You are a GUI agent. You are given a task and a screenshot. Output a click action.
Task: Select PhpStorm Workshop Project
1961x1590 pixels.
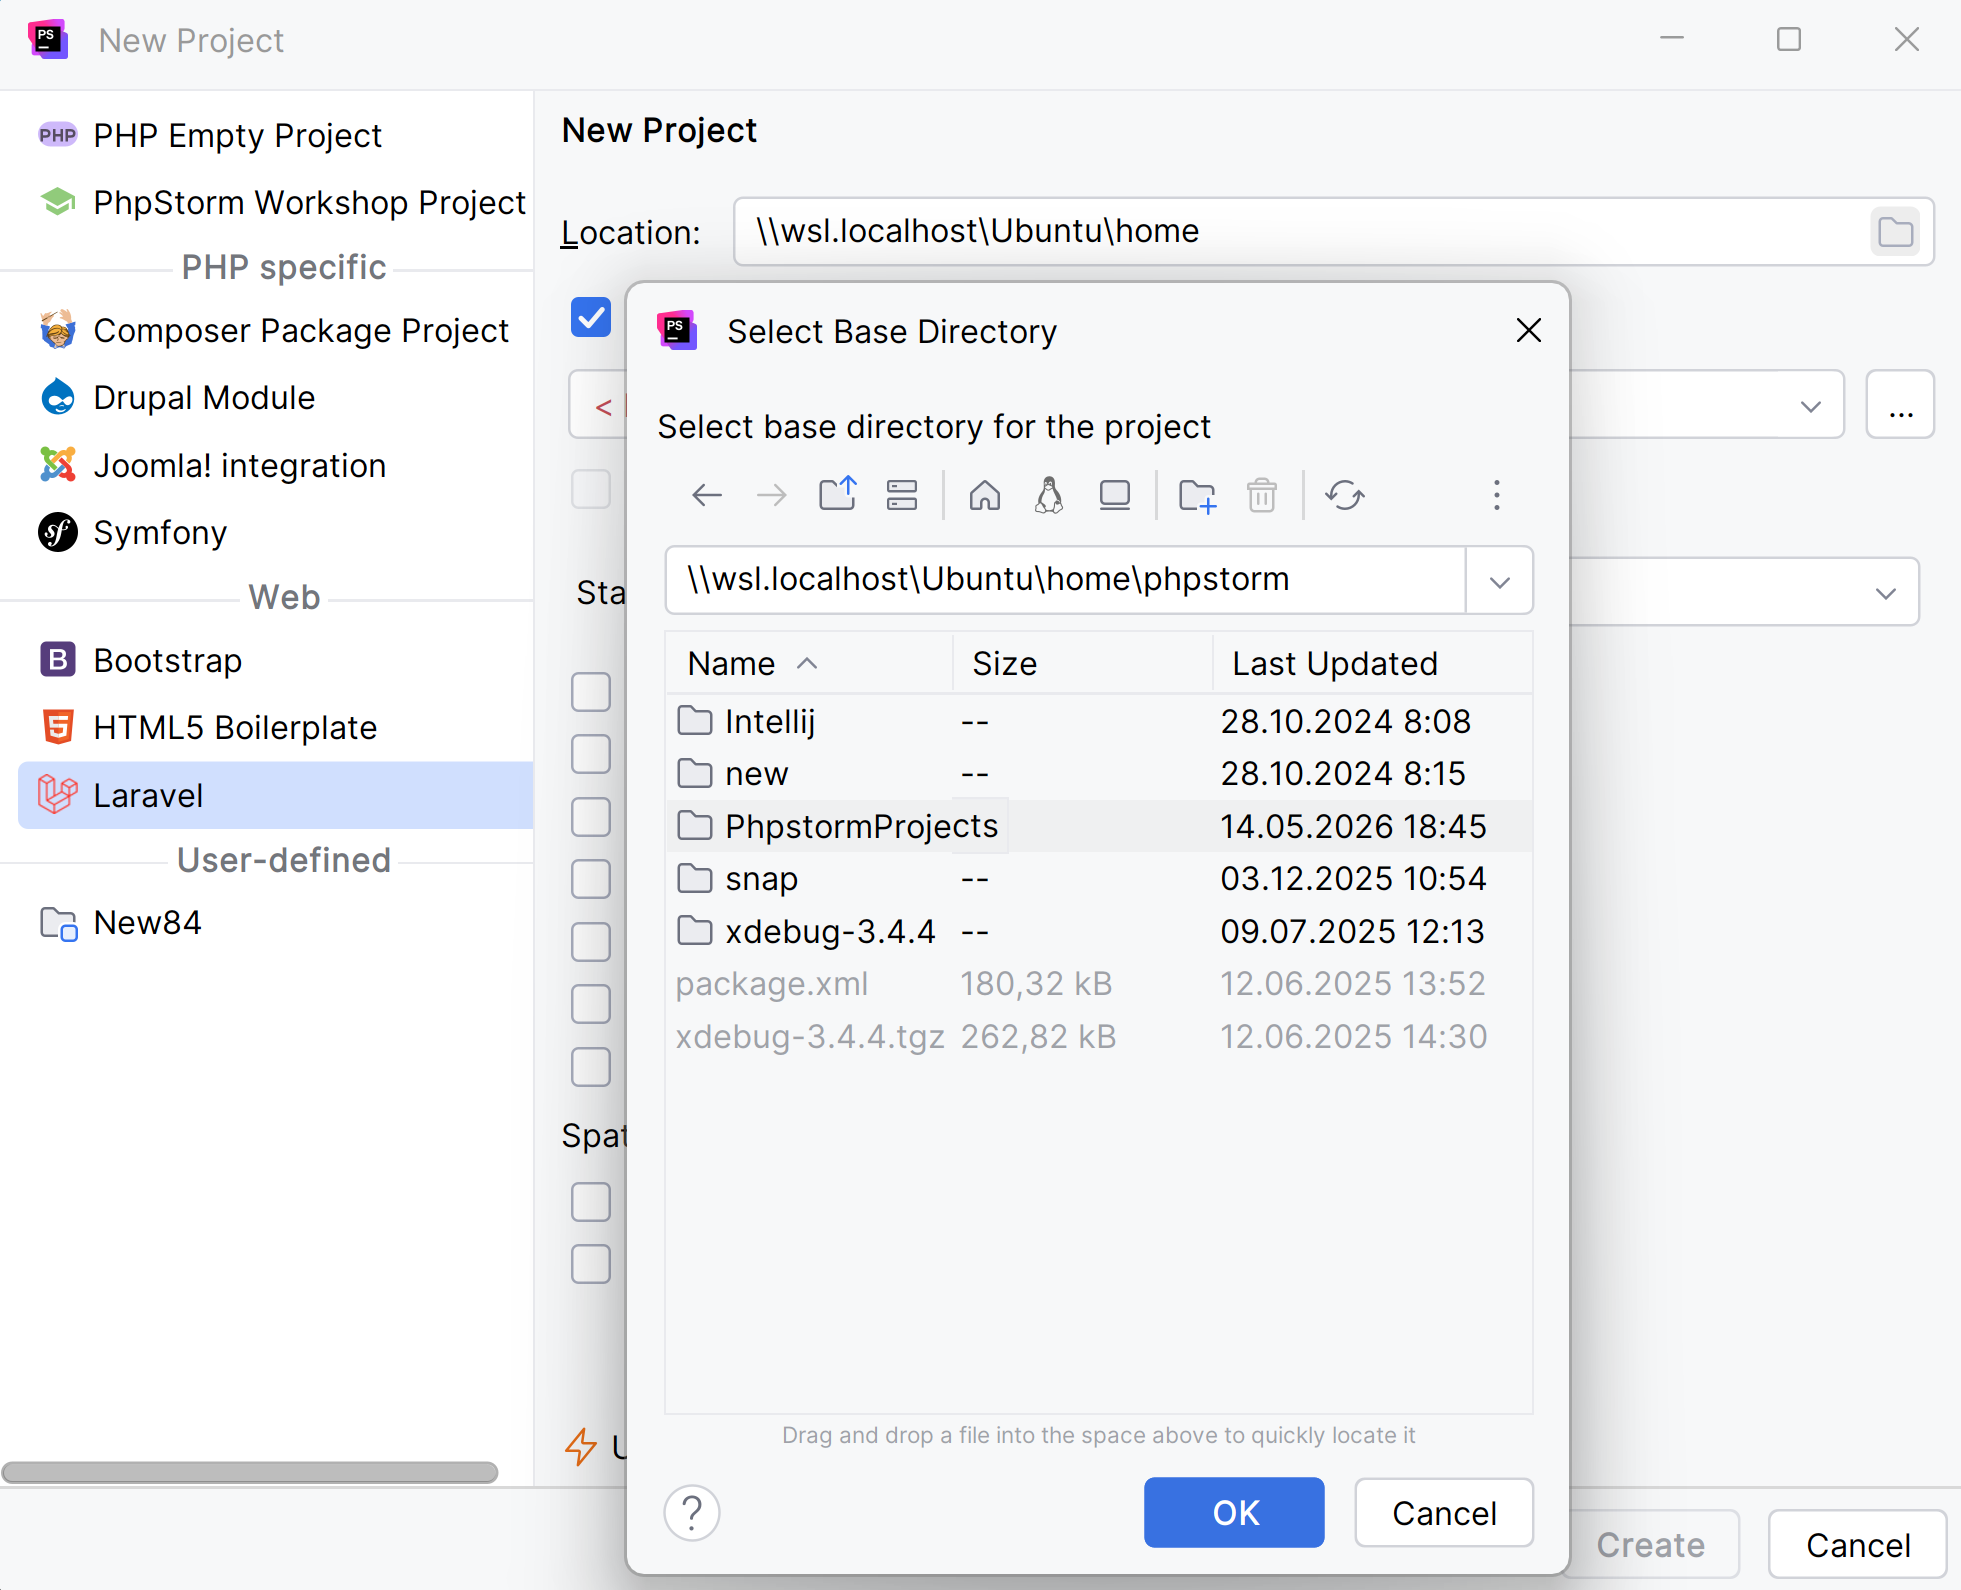pos(266,202)
